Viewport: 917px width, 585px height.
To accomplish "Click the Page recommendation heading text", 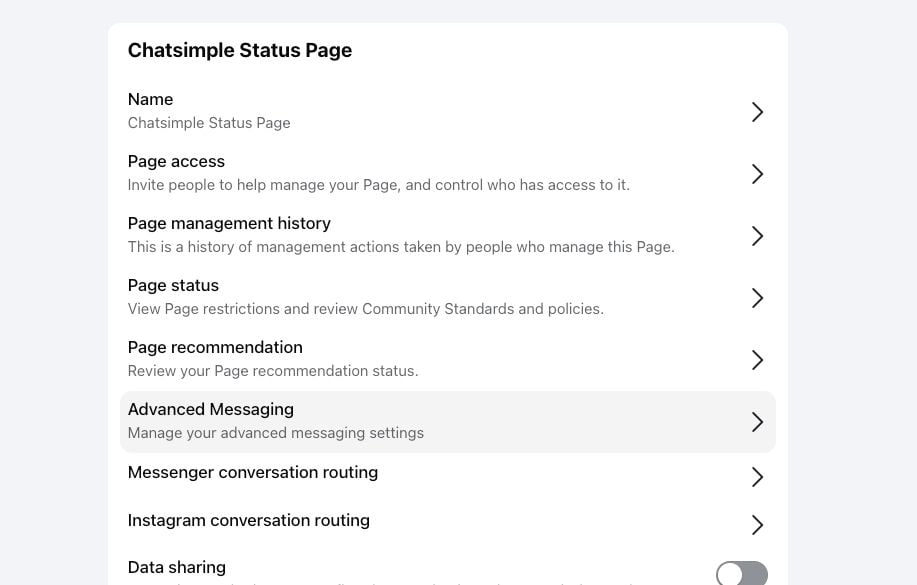I will pos(215,348).
